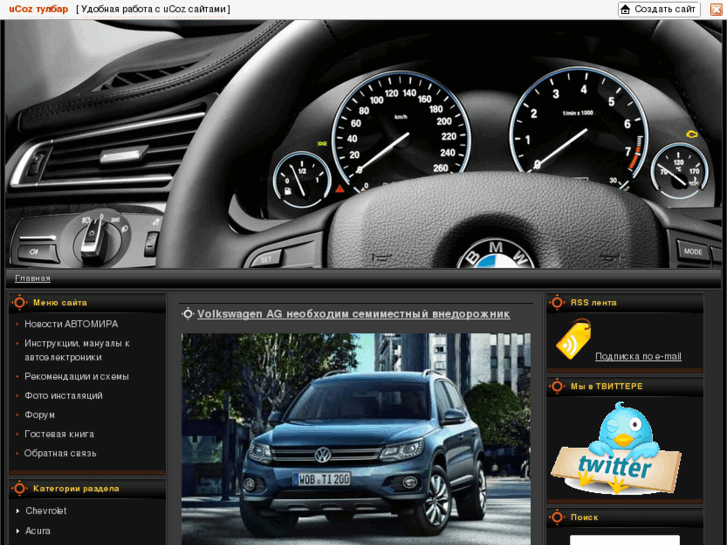727x545 pixels.
Task: Open the Главная navigation link
Action: click(x=32, y=278)
